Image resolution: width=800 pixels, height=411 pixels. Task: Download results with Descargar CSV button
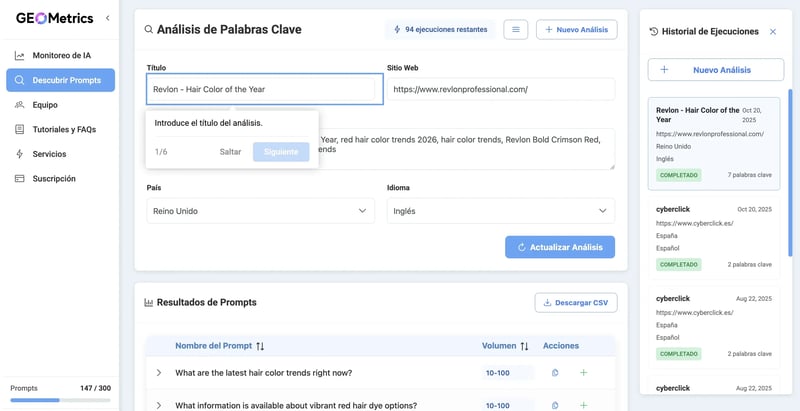click(576, 303)
